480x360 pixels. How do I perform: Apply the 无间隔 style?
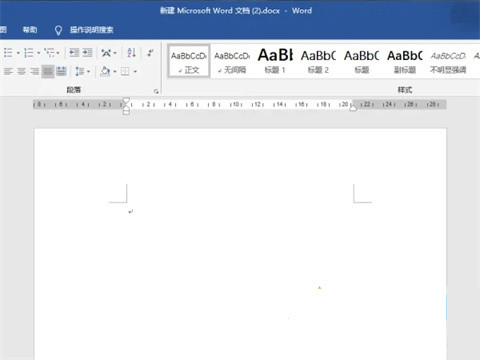tap(232, 61)
